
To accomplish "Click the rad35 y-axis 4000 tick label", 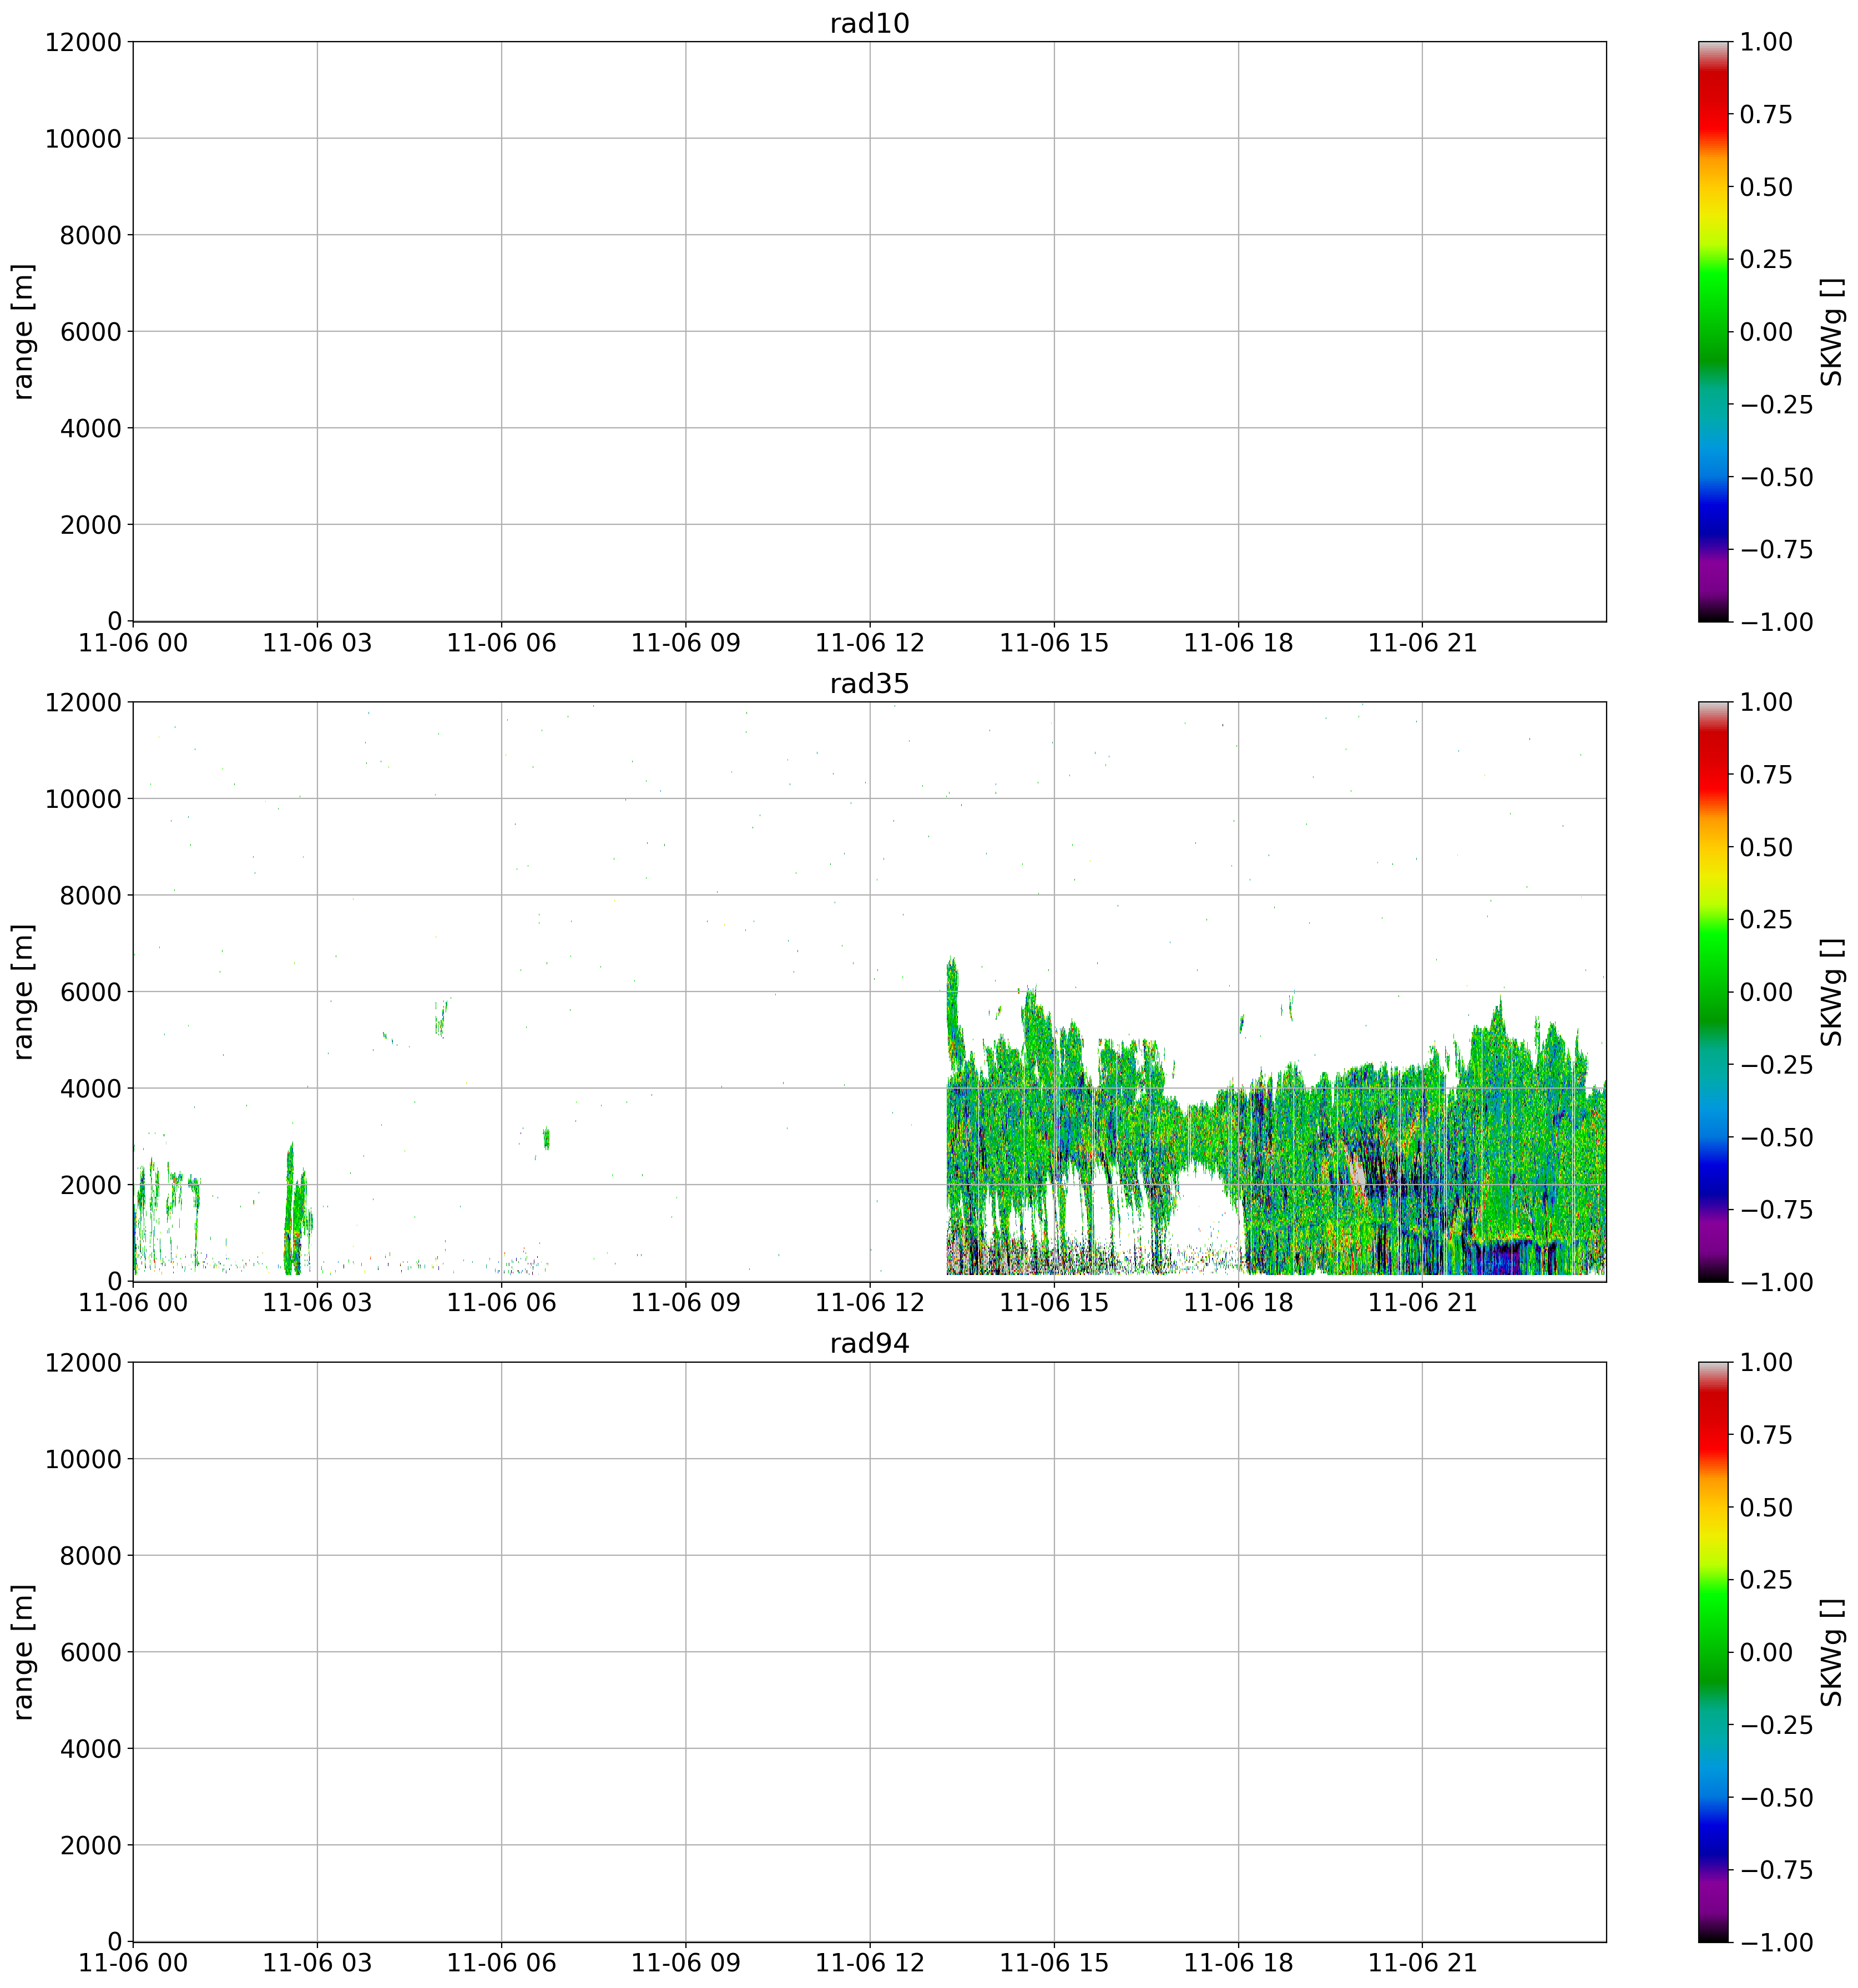I will [x=90, y=1088].
